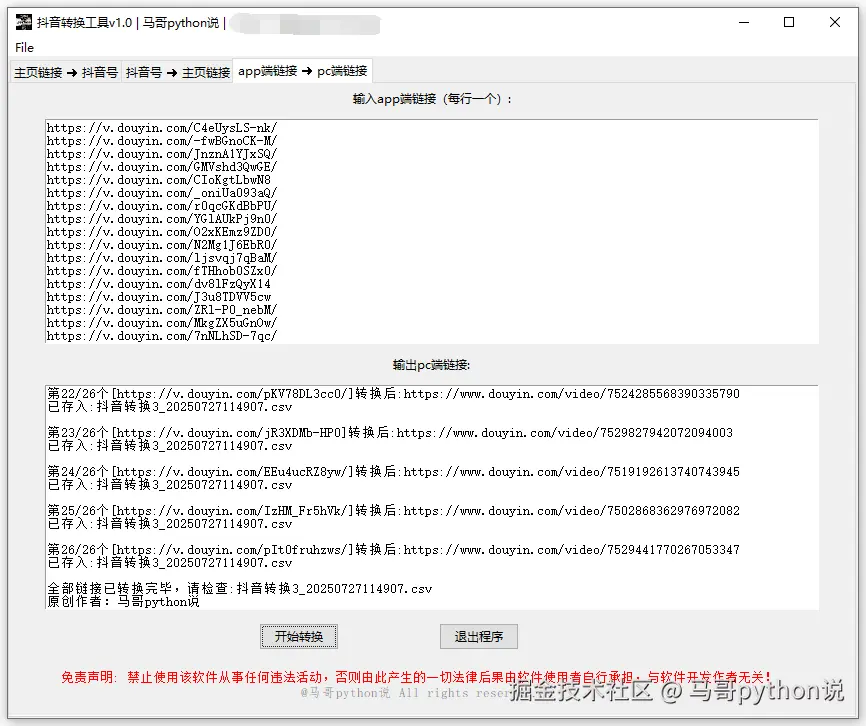Click the input line MkgZX5uGnOw link
Image resolution: width=866 pixels, height=726 pixels.
click(162, 323)
